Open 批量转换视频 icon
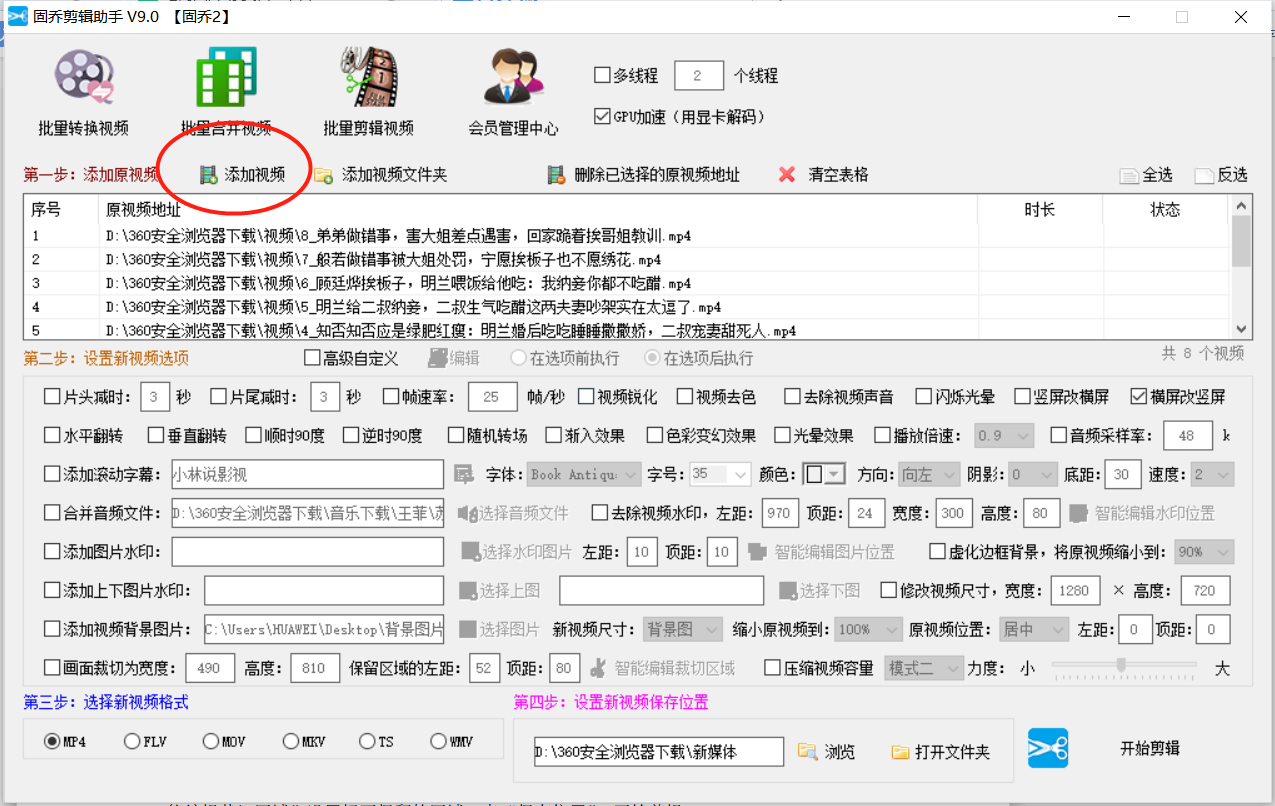Image resolution: width=1275 pixels, height=806 pixels. (84, 77)
